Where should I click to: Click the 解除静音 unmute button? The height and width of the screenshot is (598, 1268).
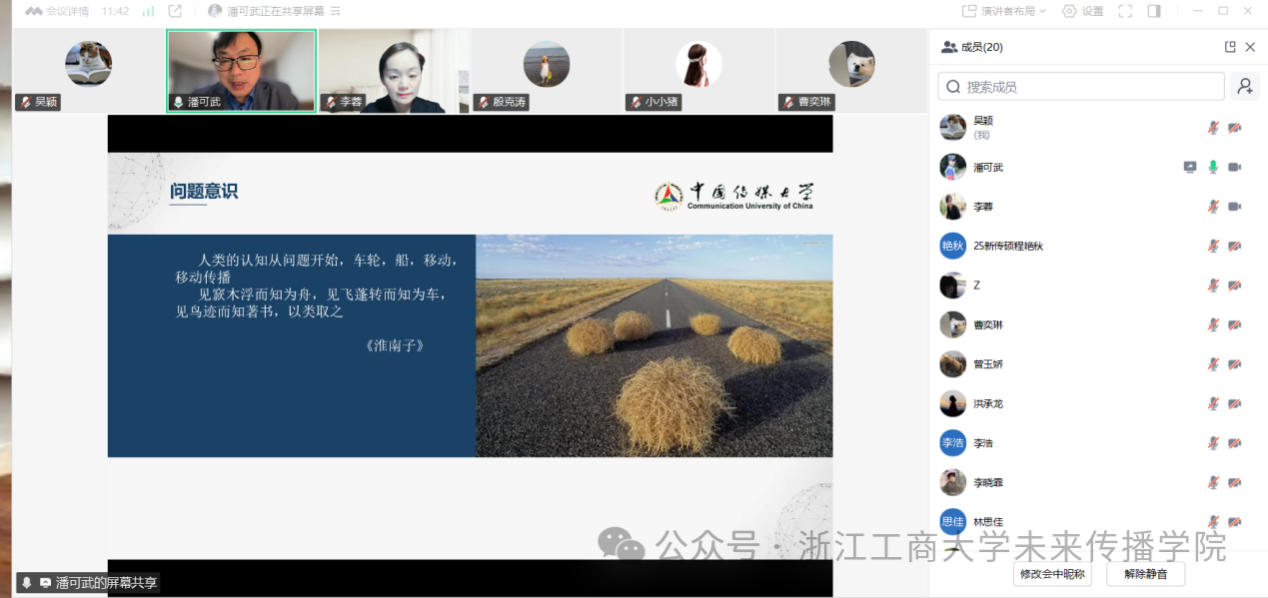point(1145,574)
